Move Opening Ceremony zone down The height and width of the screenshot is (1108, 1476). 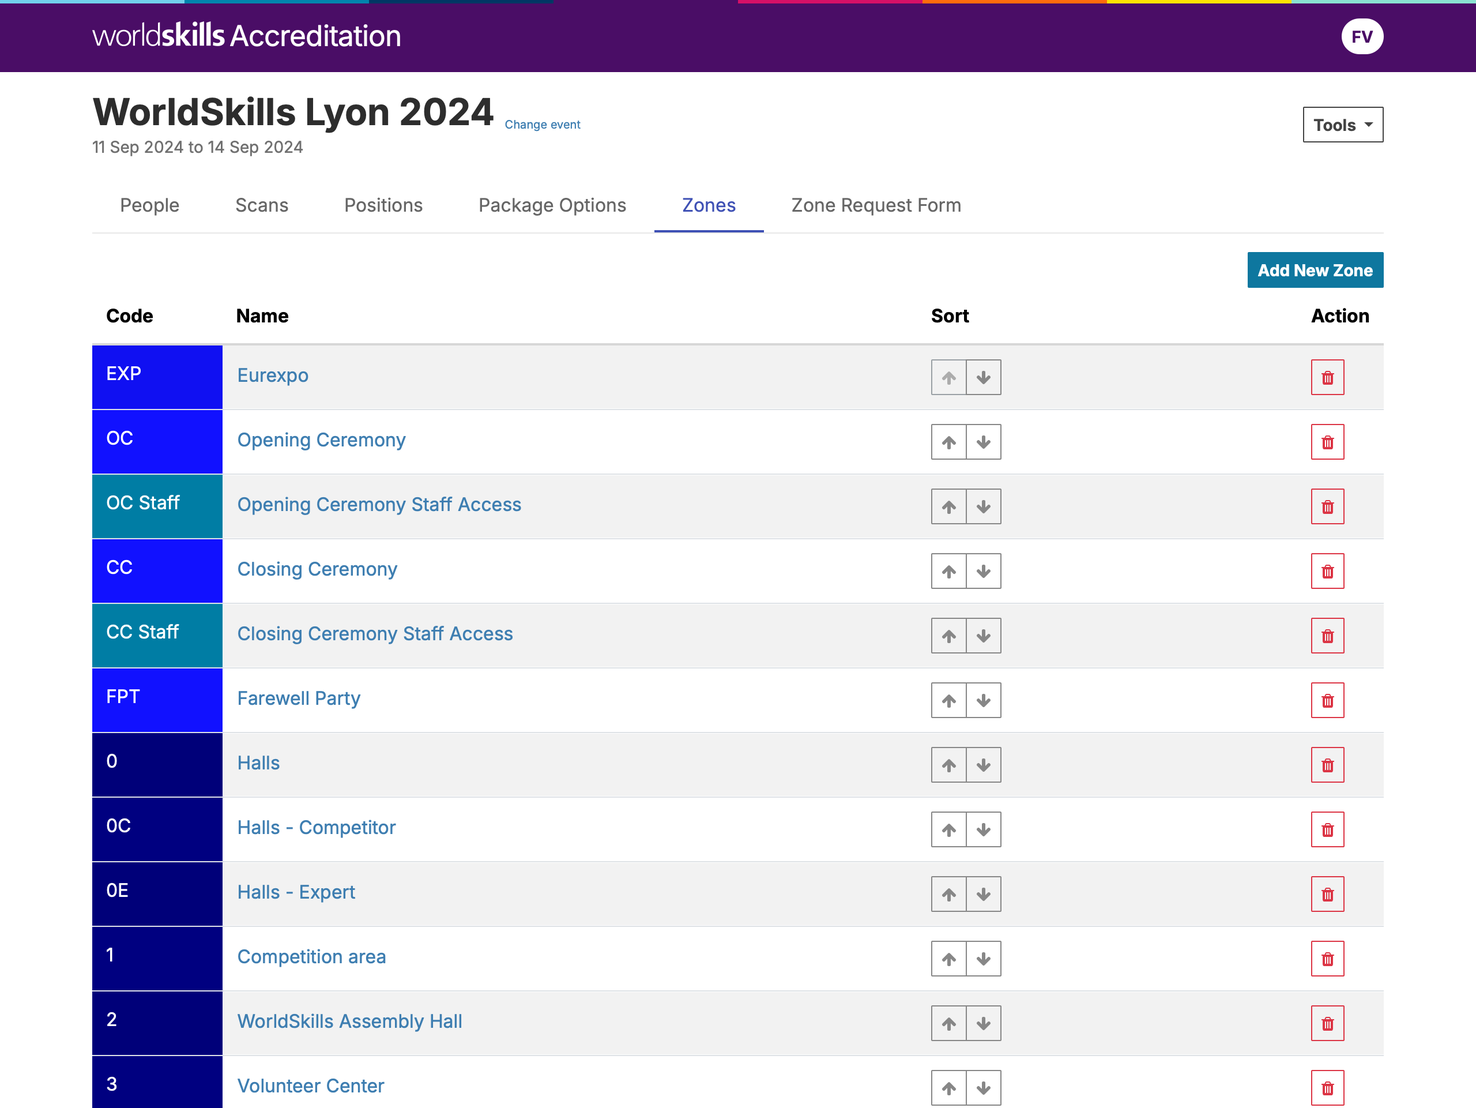pyautogui.click(x=984, y=442)
